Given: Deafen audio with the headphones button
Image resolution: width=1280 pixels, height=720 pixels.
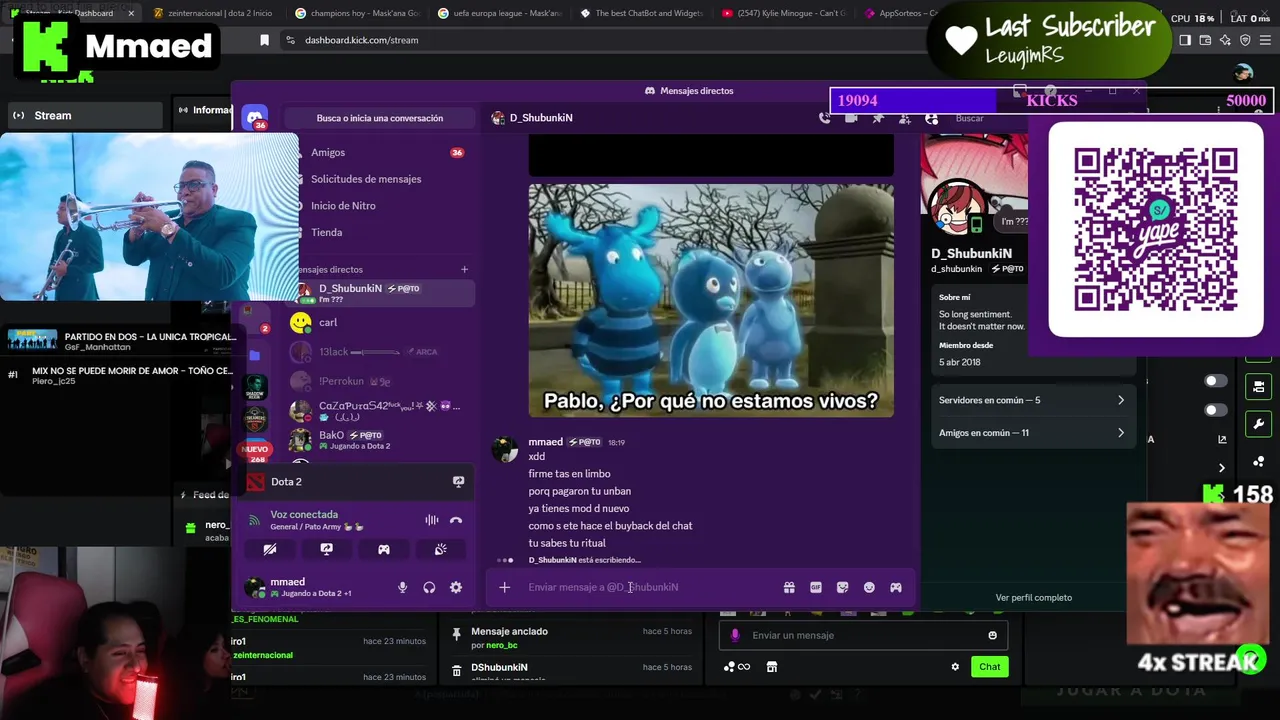Looking at the screenshot, I should click(x=429, y=587).
